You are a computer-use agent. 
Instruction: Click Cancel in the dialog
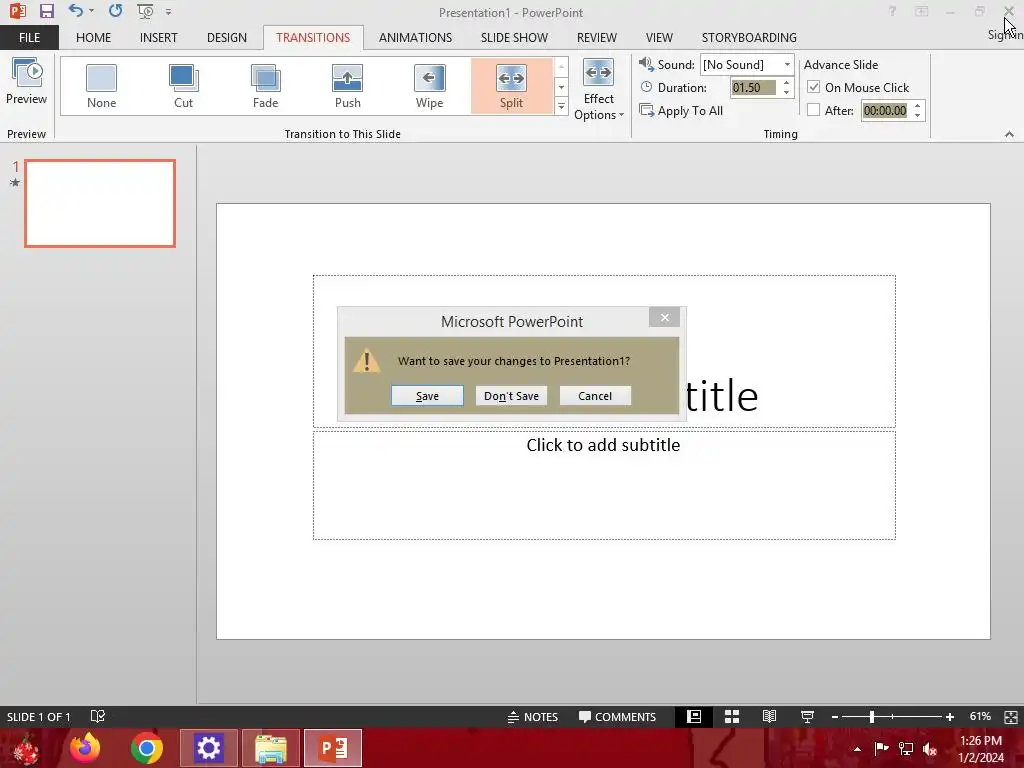pyautogui.click(x=595, y=396)
